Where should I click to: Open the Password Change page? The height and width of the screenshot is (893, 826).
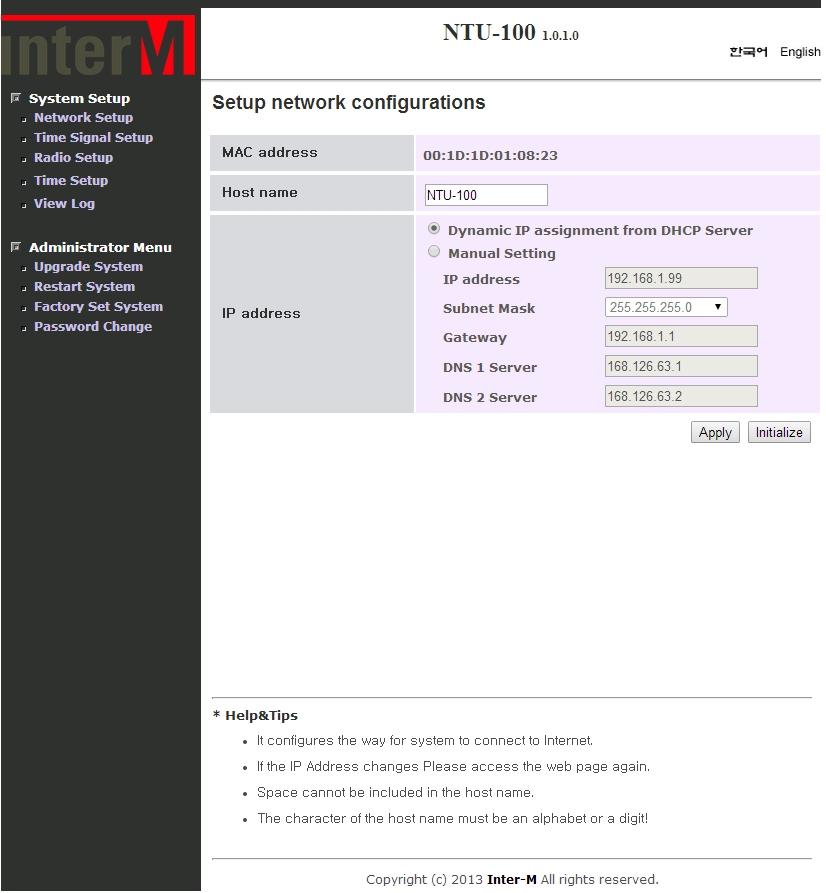coord(93,326)
